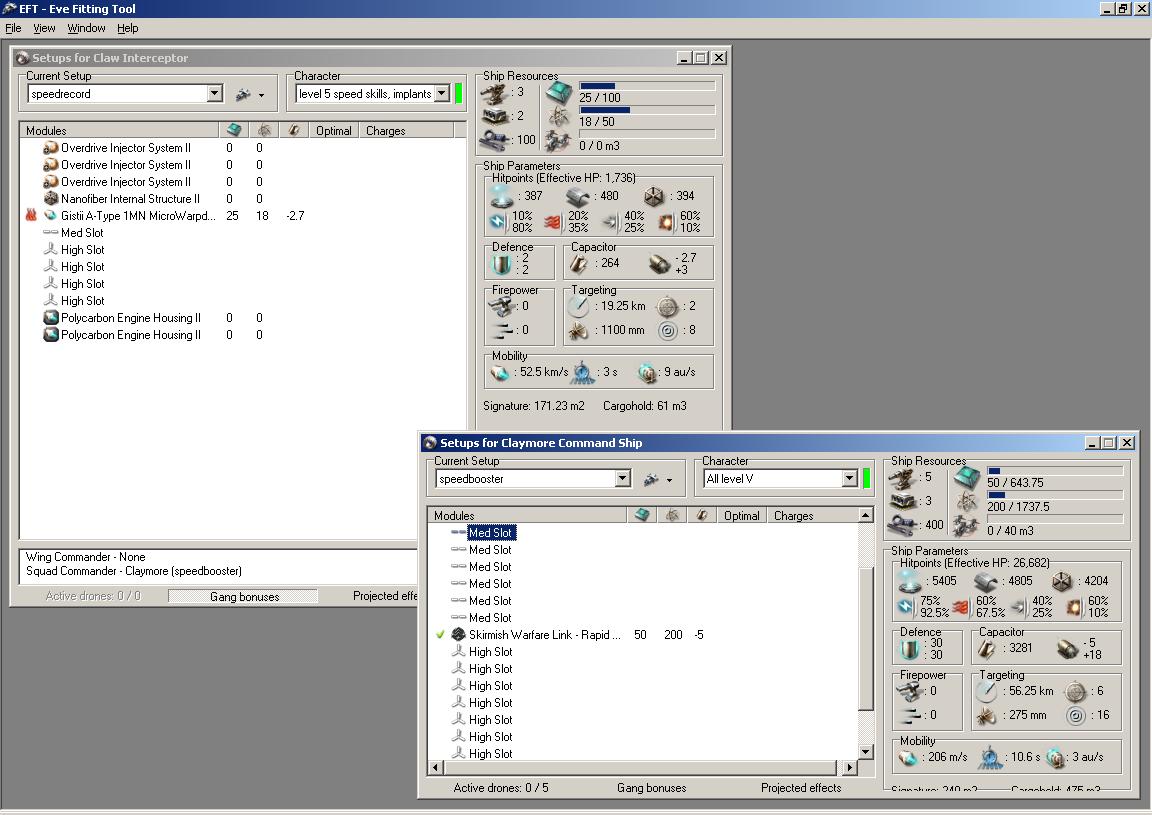The width and height of the screenshot is (1152, 815).
Task: Open the File menu
Action: [13, 28]
